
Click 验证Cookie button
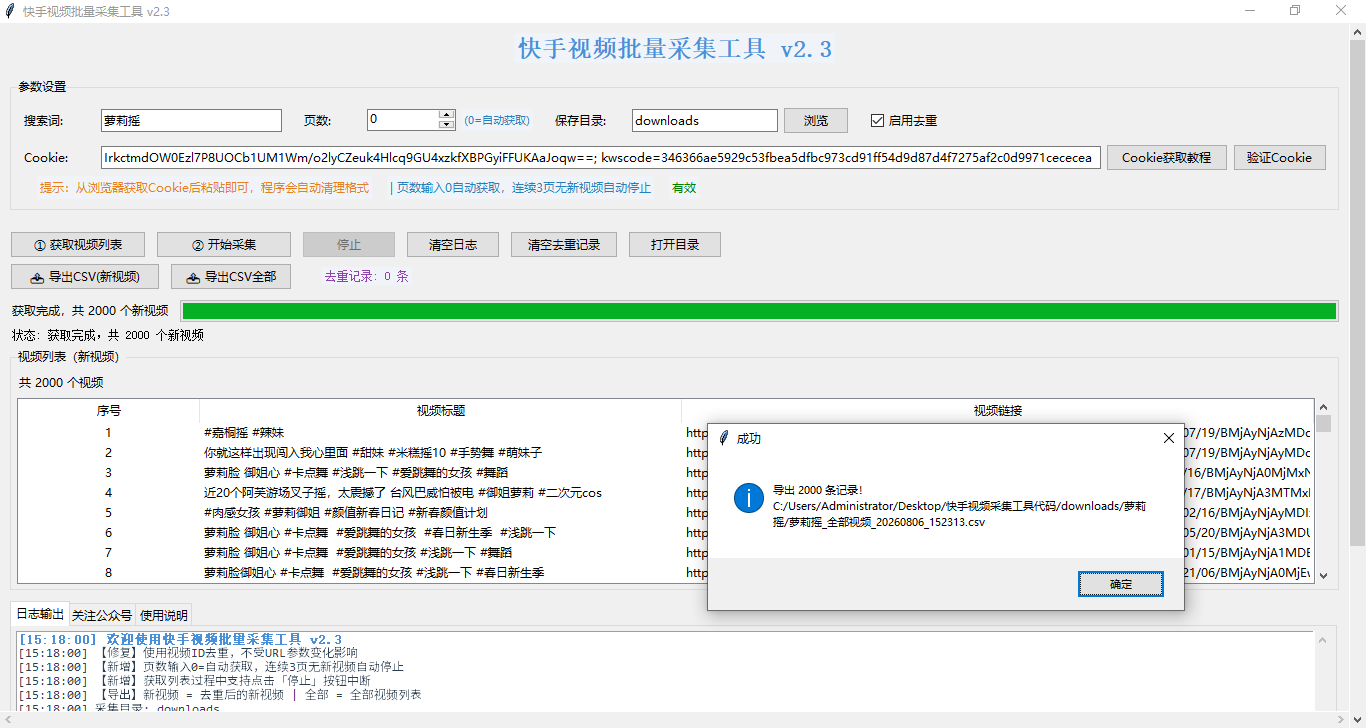1279,157
